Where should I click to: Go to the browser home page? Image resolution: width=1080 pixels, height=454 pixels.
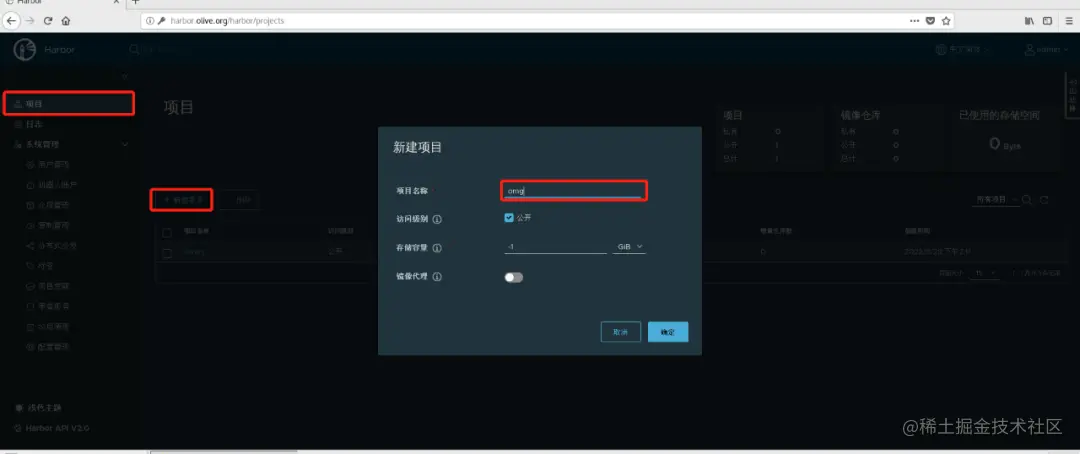click(x=66, y=21)
